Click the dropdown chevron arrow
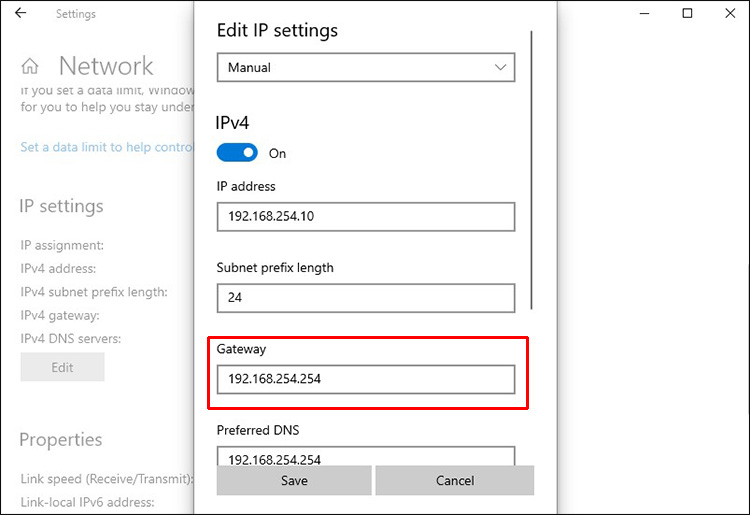Viewport: 750px width, 515px height. click(501, 68)
